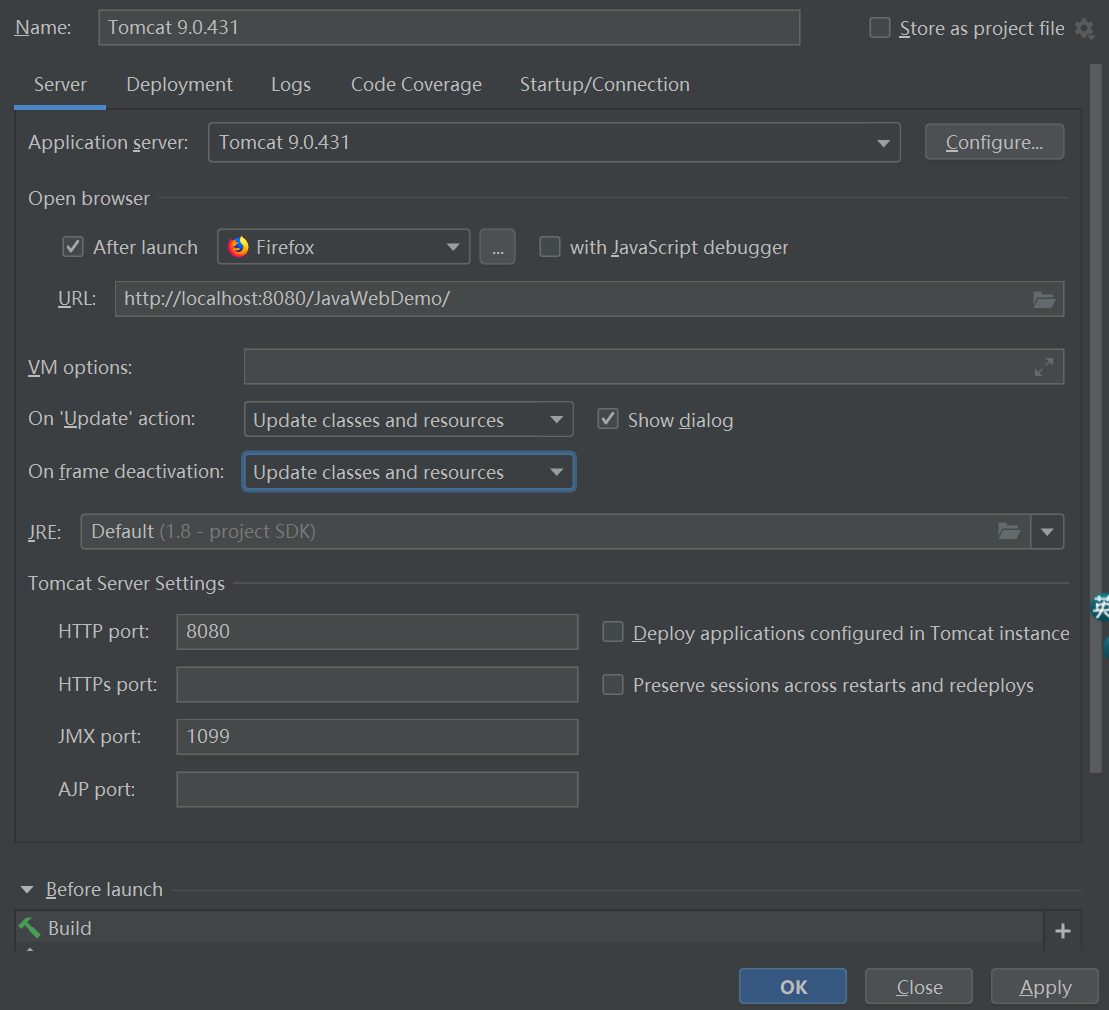This screenshot has width=1109, height=1010.
Task: Open the Startup/Connection tab
Action: (604, 85)
